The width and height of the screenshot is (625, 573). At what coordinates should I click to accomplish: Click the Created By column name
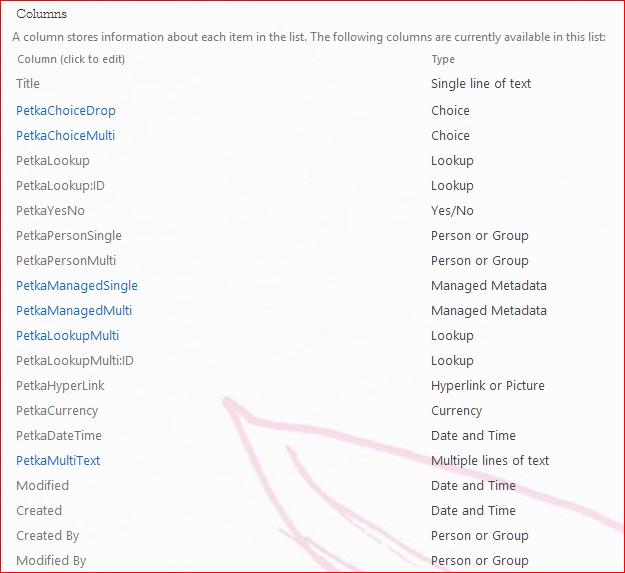[x=47, y=536]
